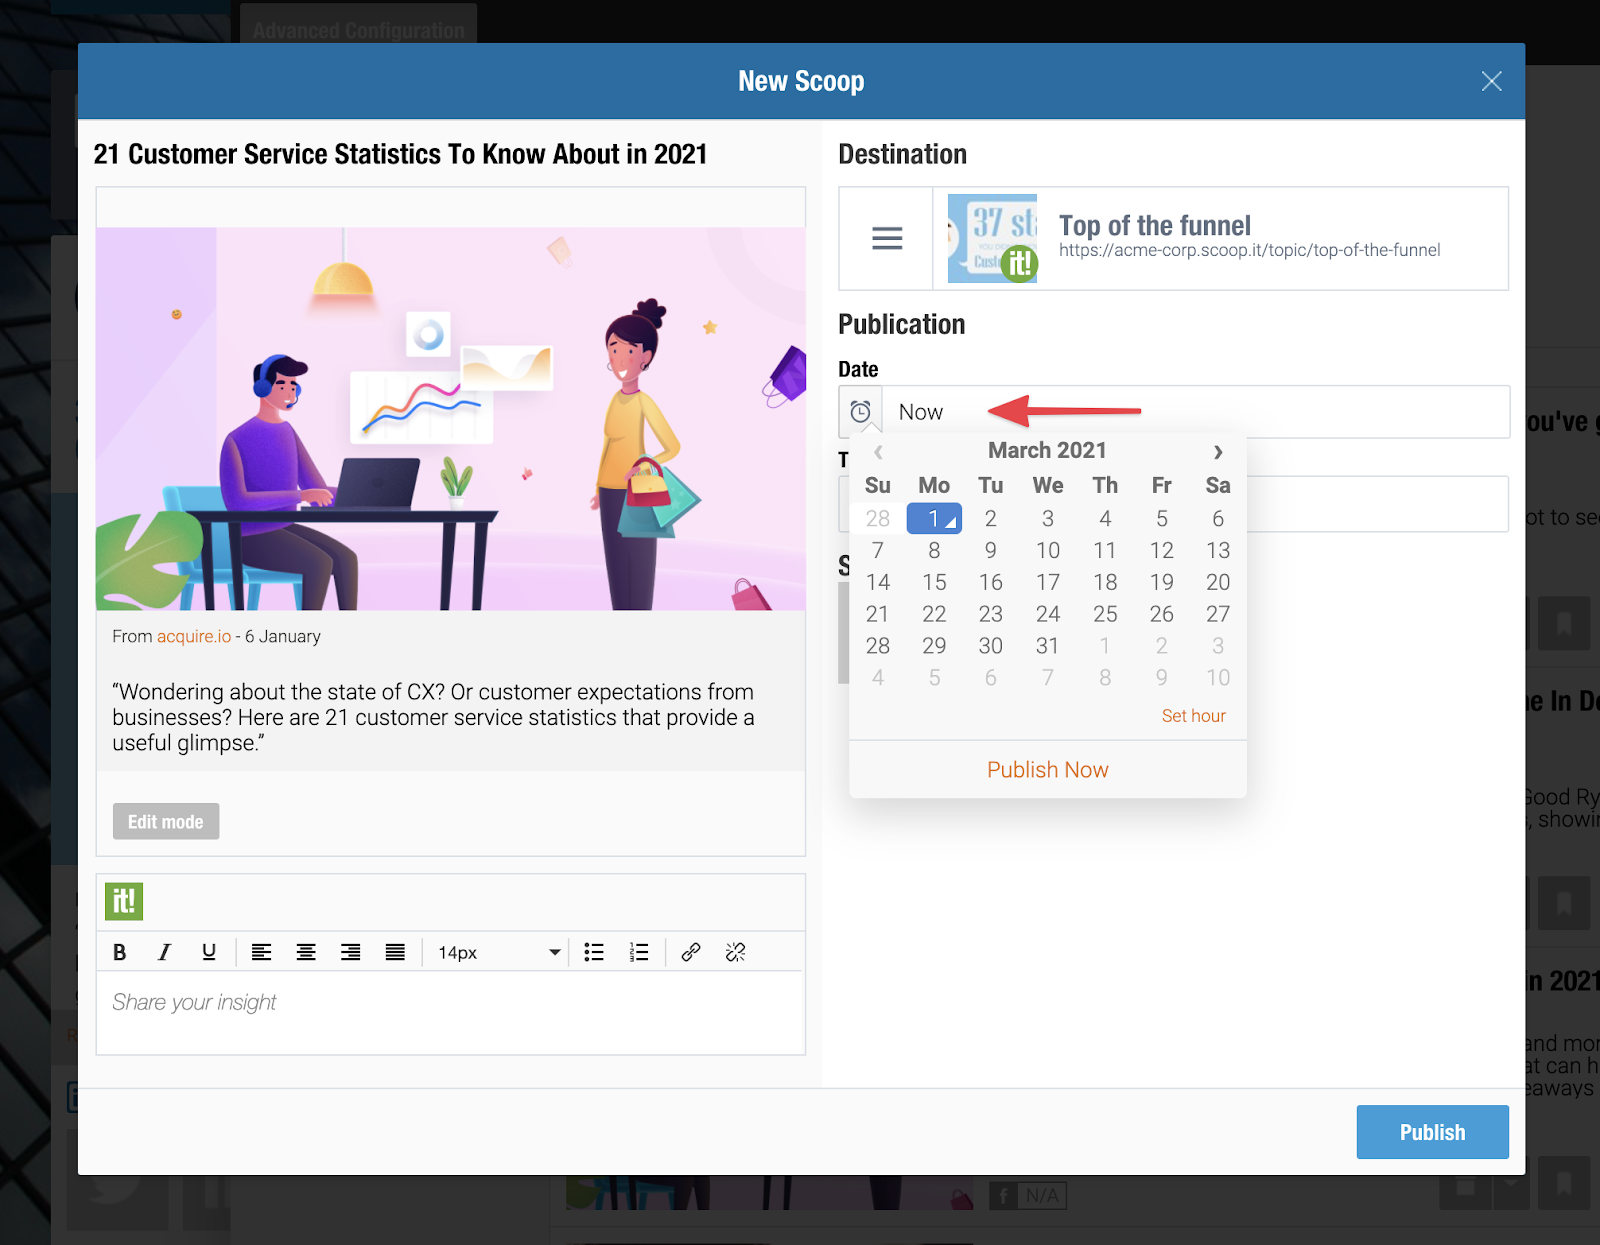Image resolution: width=1600 pixels, height=1245 pixels.
Task: Select March 24 in calendar
Action: point(1048,614)
